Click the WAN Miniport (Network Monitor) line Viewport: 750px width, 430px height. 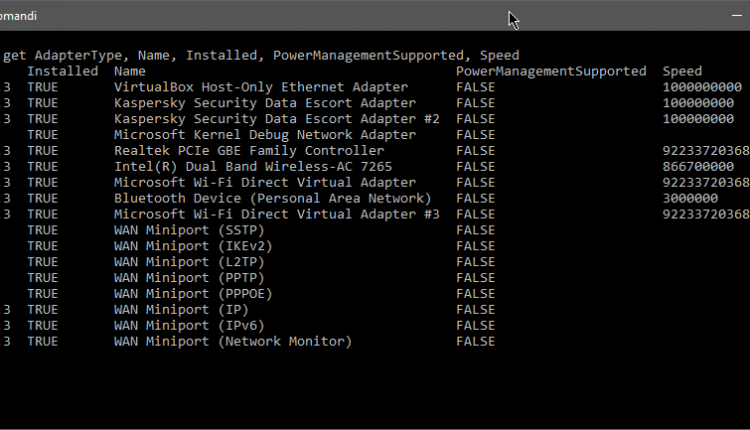coord(232,342)
